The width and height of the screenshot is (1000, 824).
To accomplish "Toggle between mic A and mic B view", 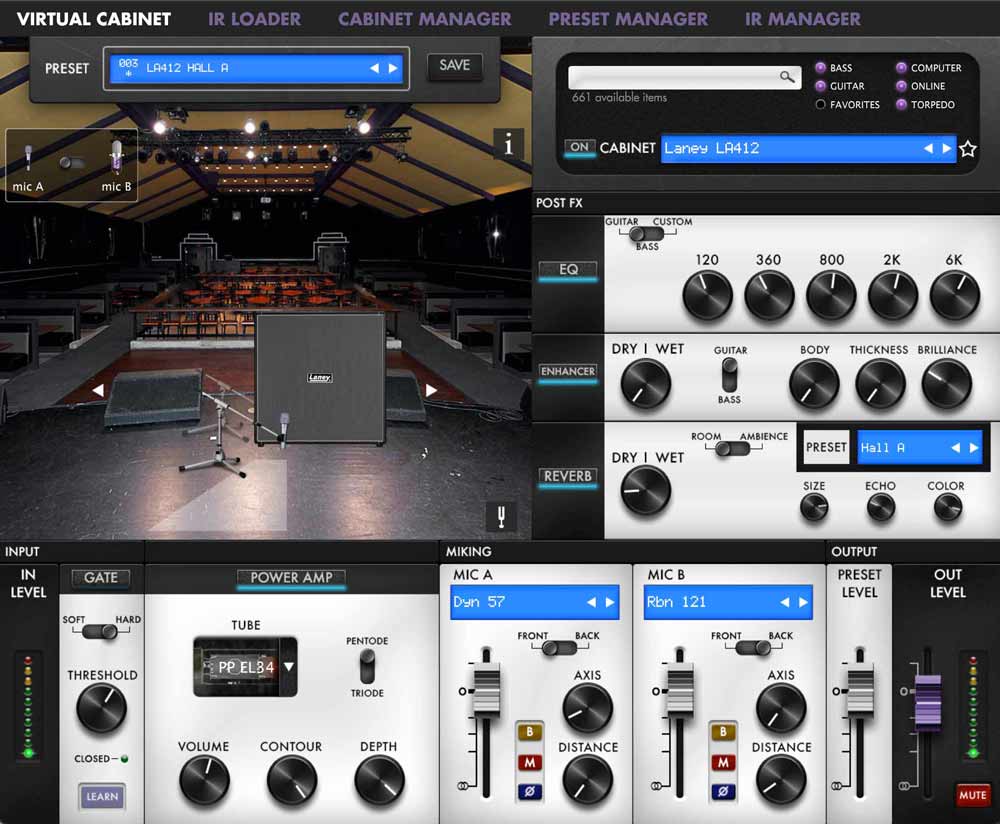I will click(71, 163).
